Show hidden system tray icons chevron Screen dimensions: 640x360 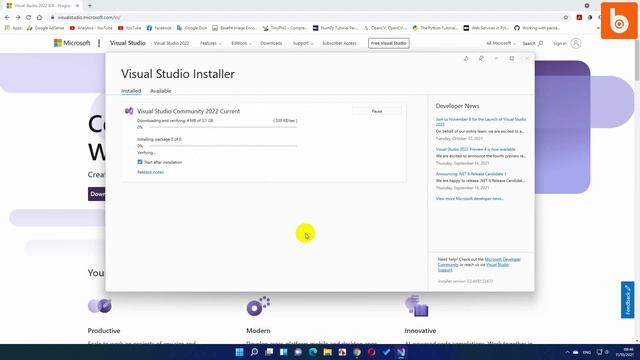(x=567, y=352)
